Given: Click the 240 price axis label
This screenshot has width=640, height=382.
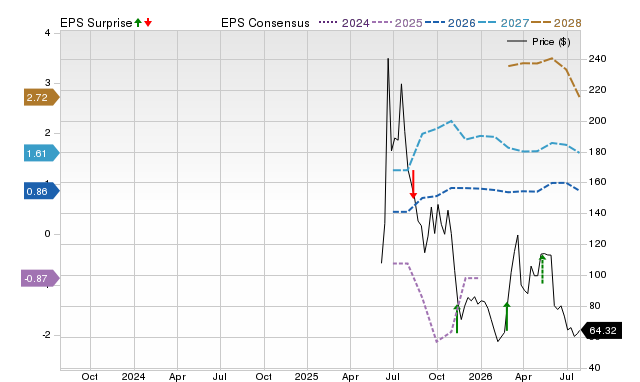Looking at the screenshot, I should (597, 59).
